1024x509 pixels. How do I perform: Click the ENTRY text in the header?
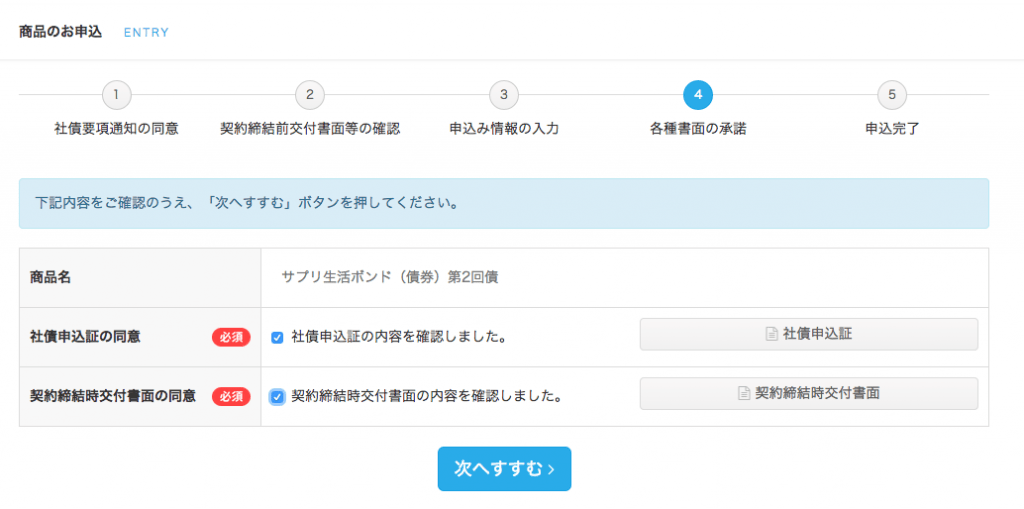pos(146,33)
